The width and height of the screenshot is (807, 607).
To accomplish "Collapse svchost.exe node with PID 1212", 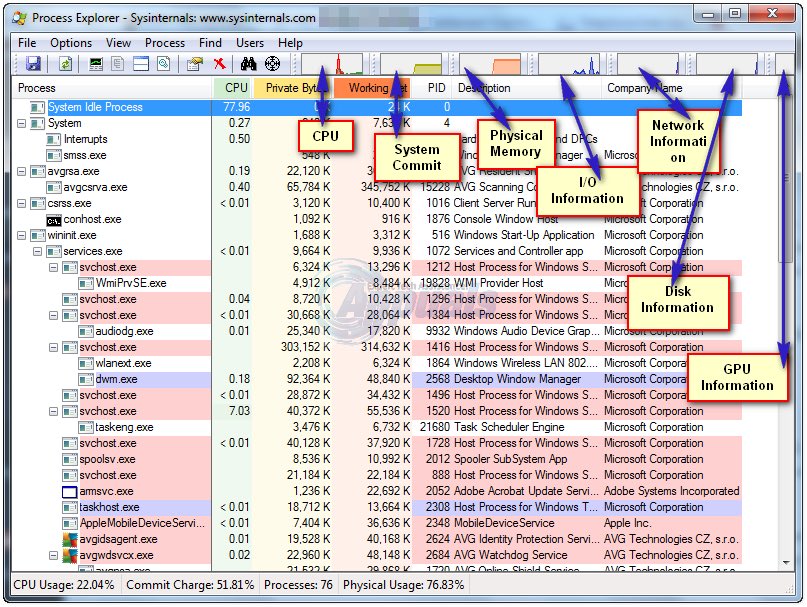I will pos(54,267).
